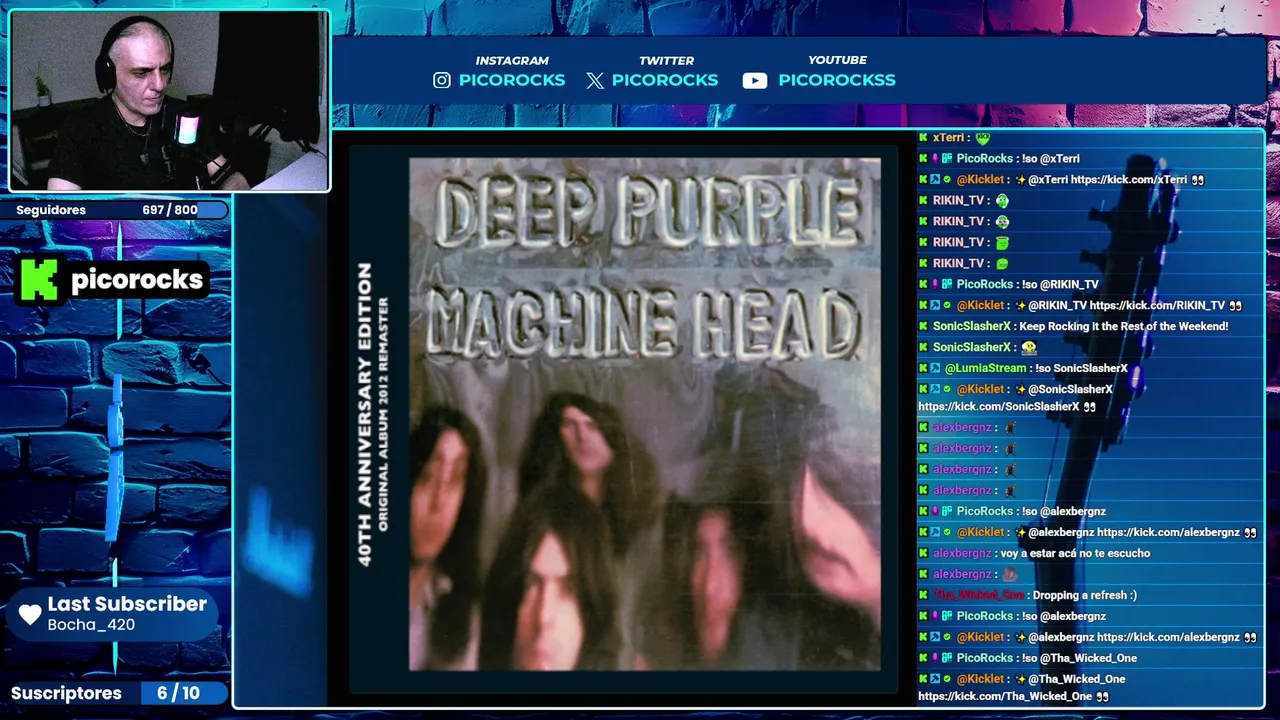Click the verified checkmark badge on Kicklet's @xTerri message
The width and height of the screenshot is (1280, 720).
pyautogui.click(x=947, y=180)
